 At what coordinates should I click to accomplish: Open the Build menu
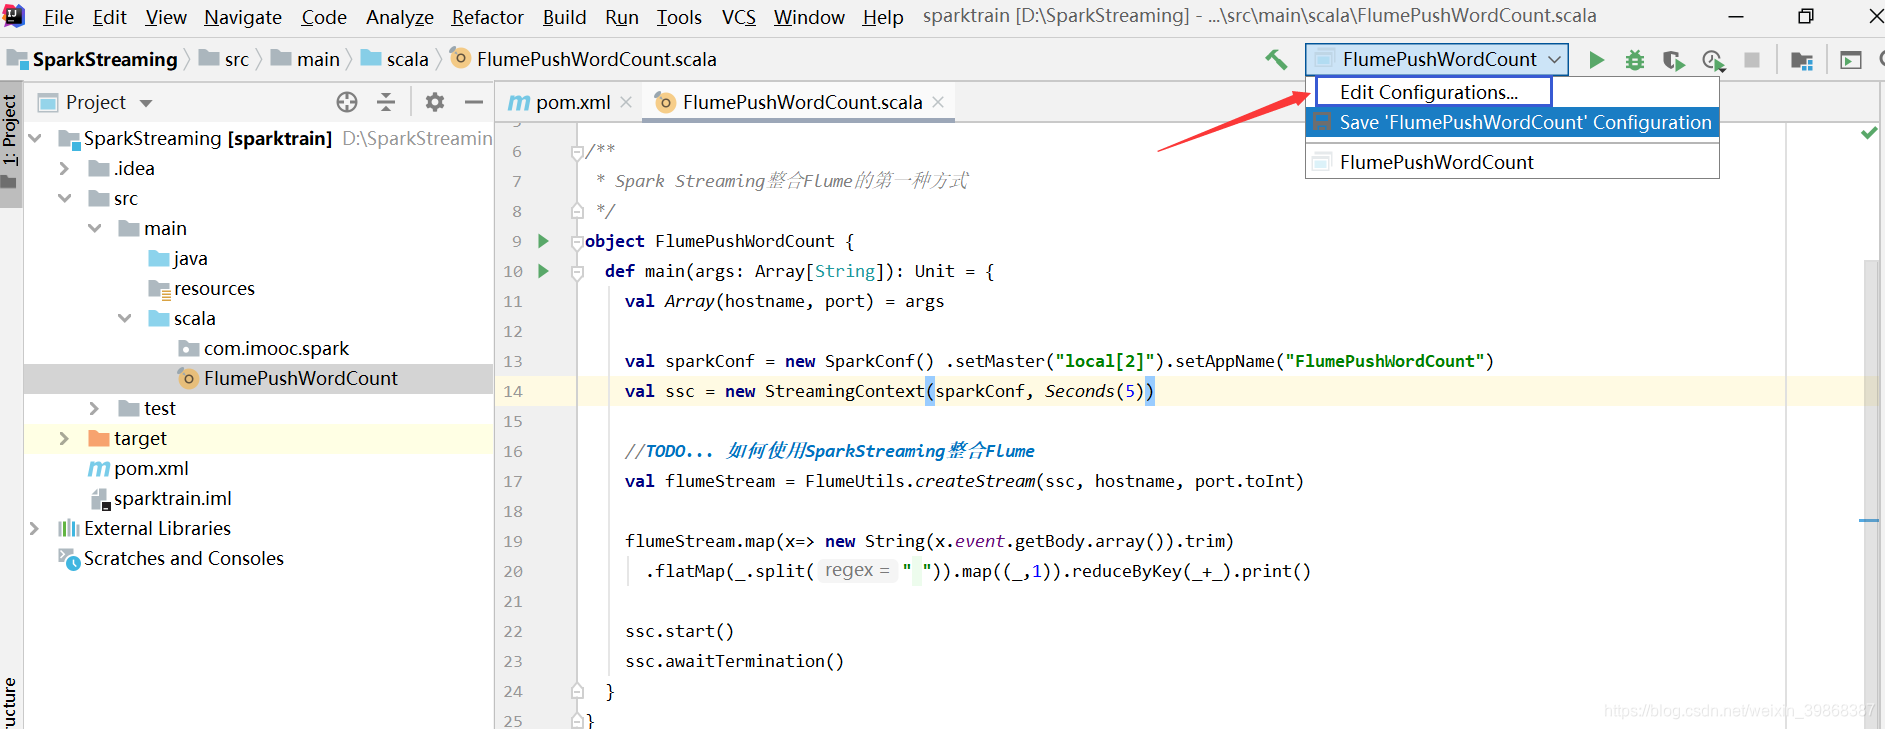coord(564,17)
